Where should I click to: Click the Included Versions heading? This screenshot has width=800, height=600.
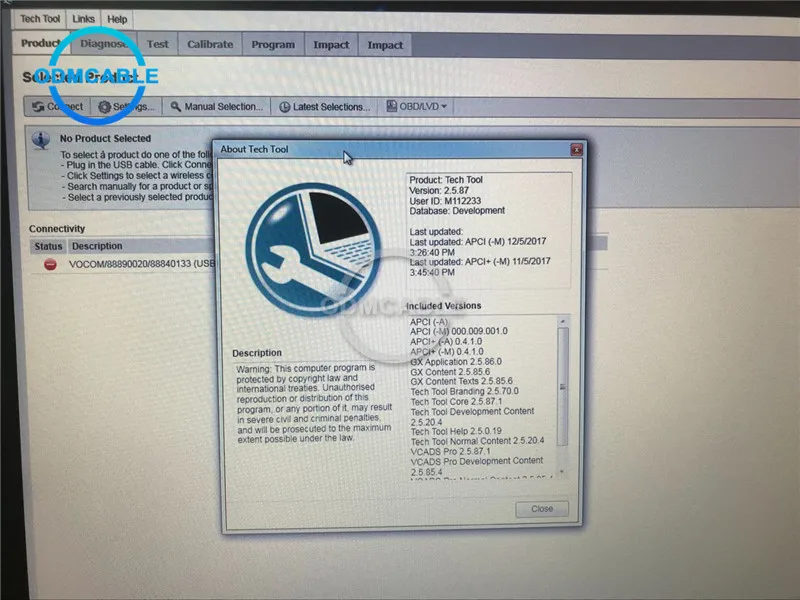443,306
